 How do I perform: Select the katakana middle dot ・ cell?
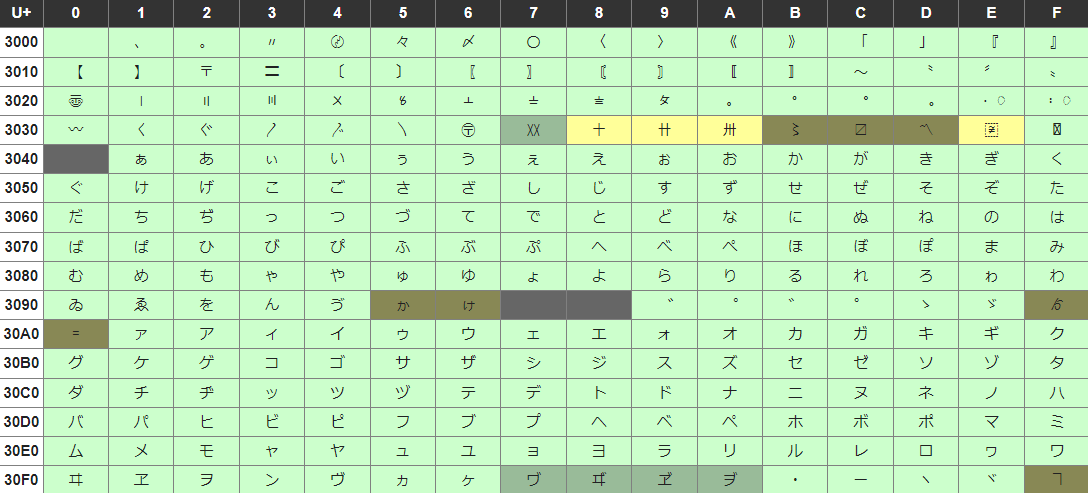[x=795, y=480]
